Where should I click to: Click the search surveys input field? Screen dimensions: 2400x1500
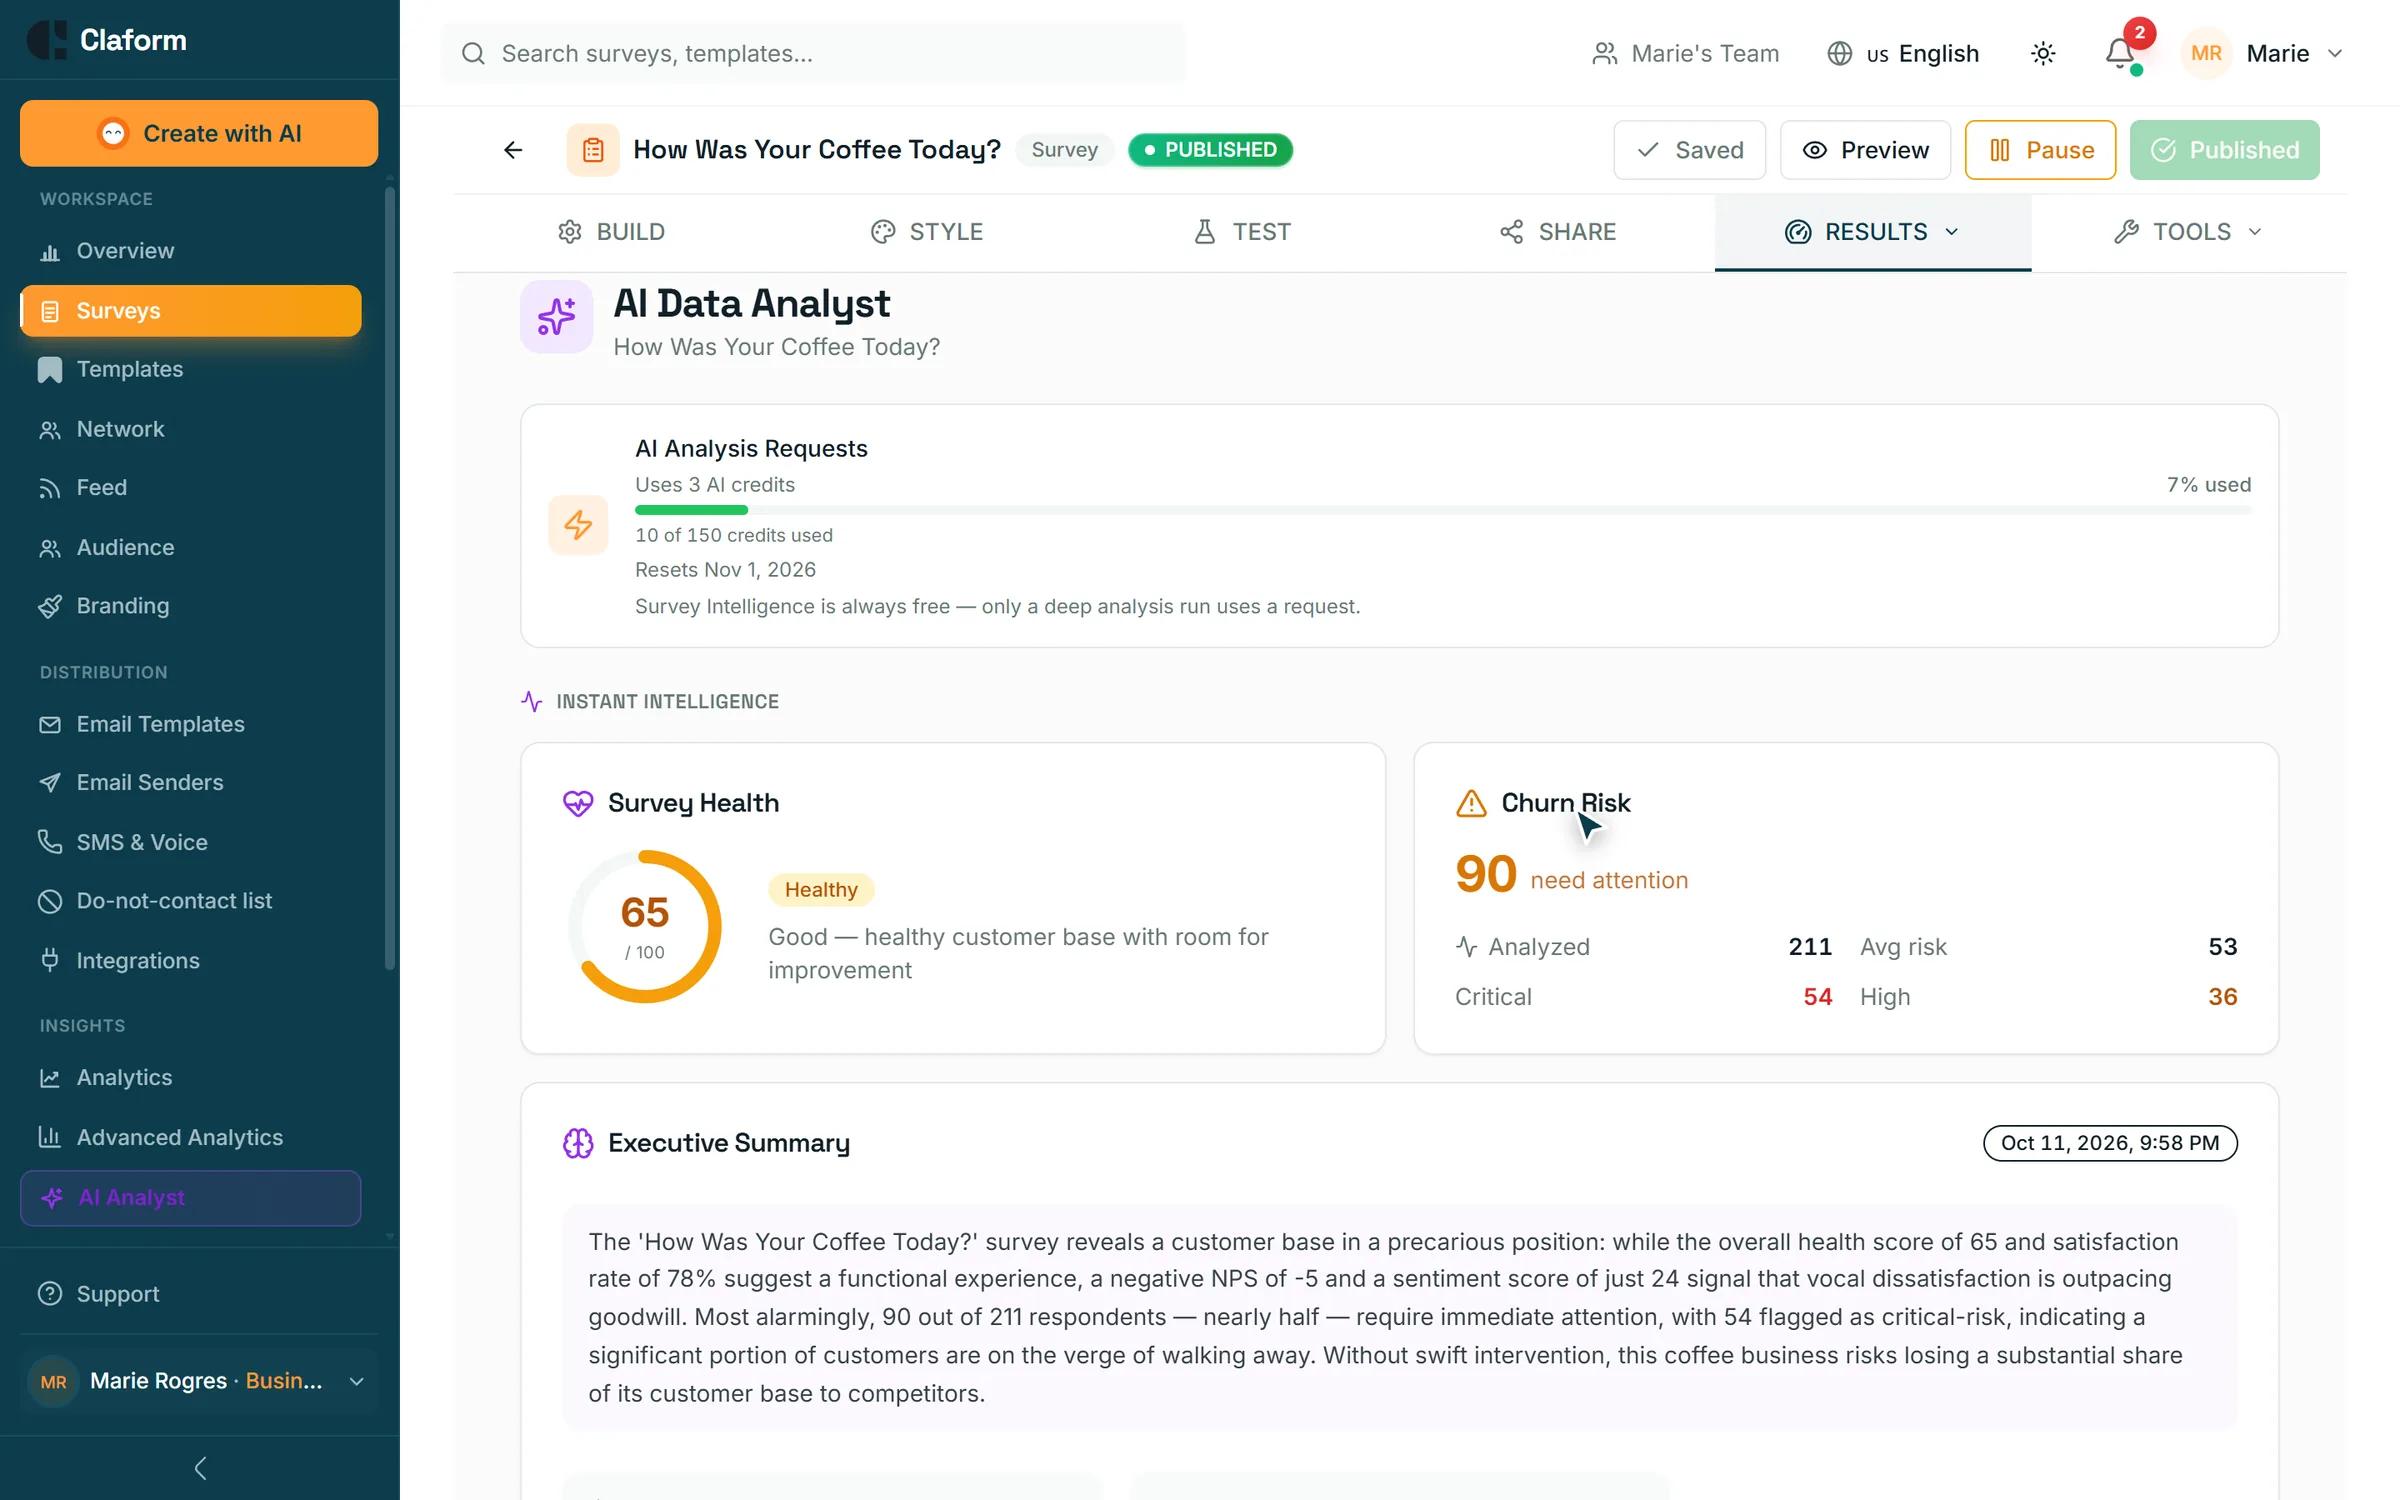pyautogui.click(x=812, y=53)
